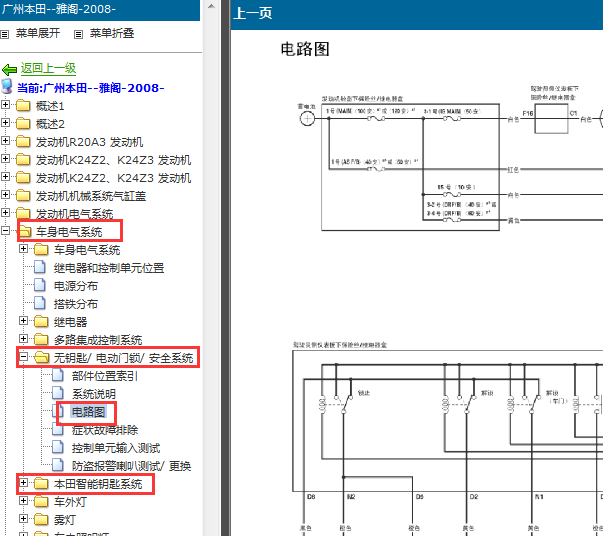The height and width of the screenshot is (536, 603).
Task: Expand the 继电器 folder node
Action: coord(23,320)
